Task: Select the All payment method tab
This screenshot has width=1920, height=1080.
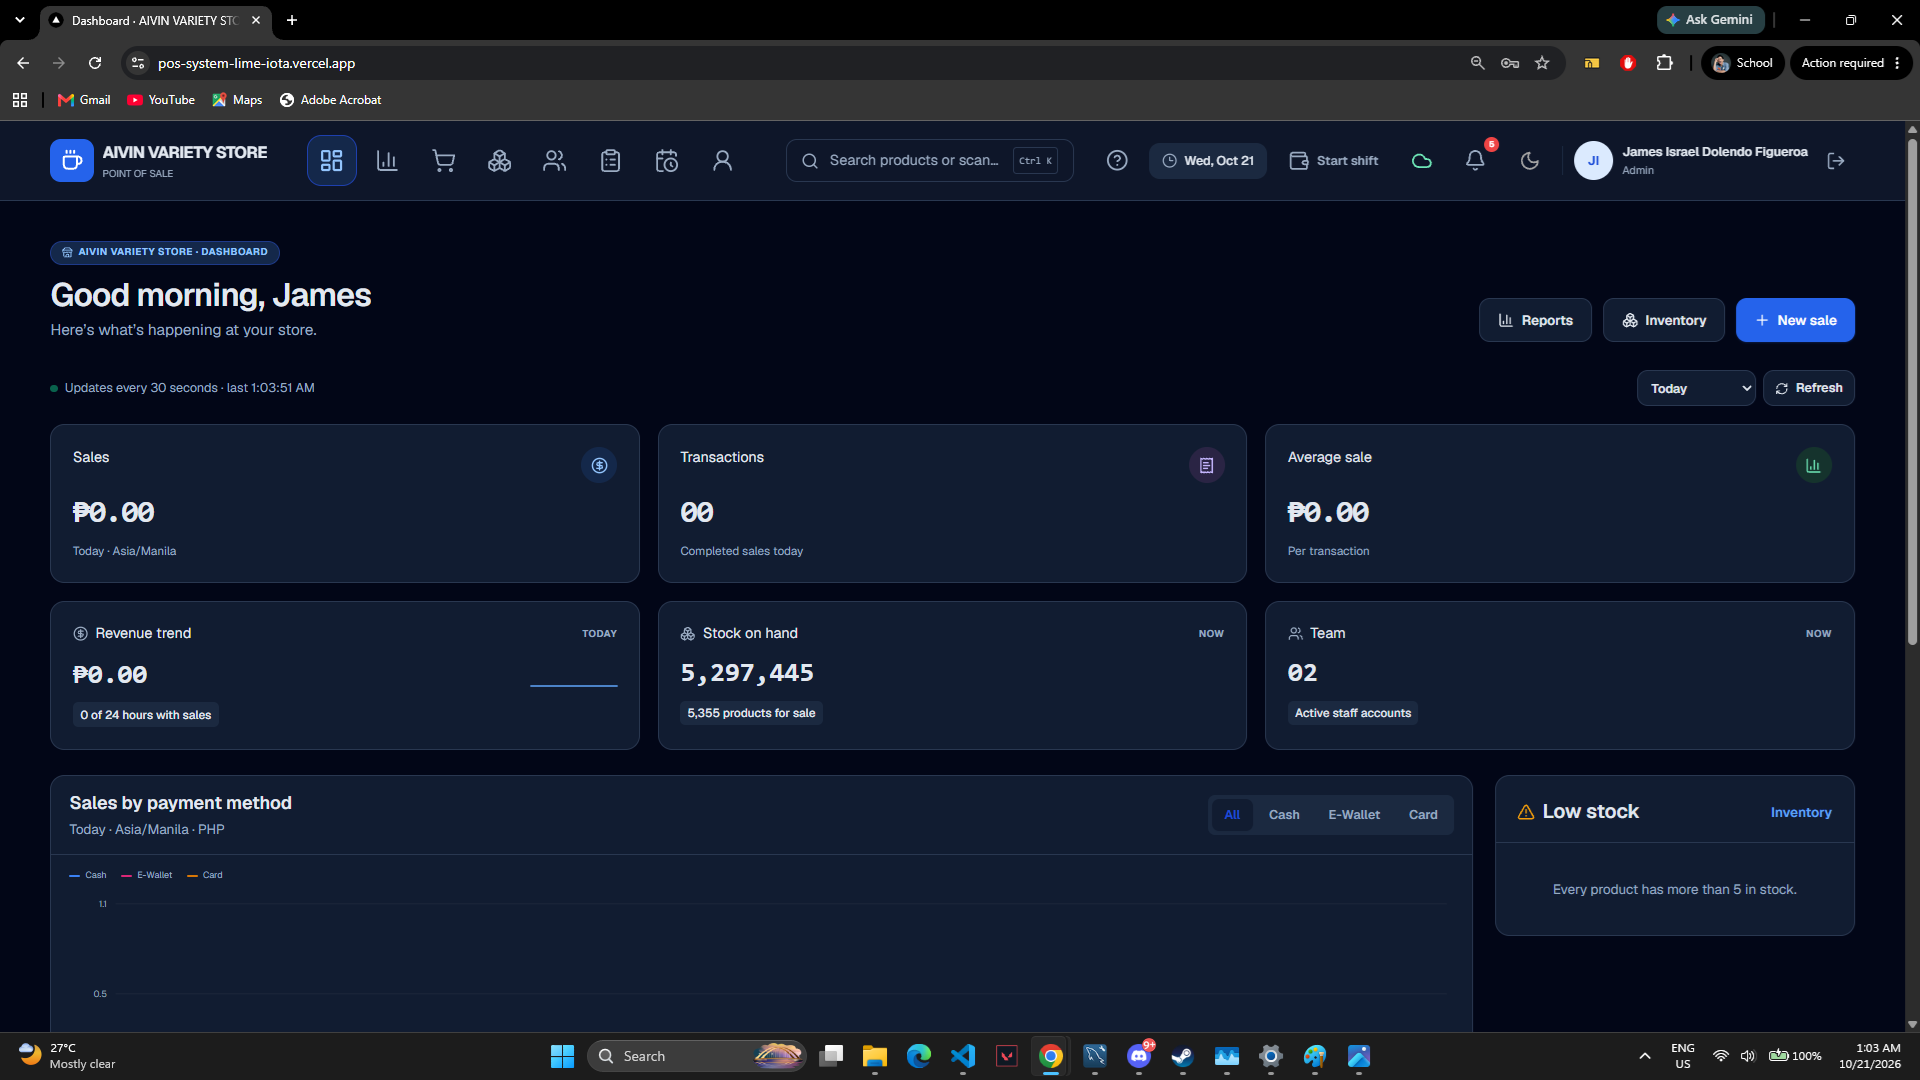Action: pos(1232,815)
